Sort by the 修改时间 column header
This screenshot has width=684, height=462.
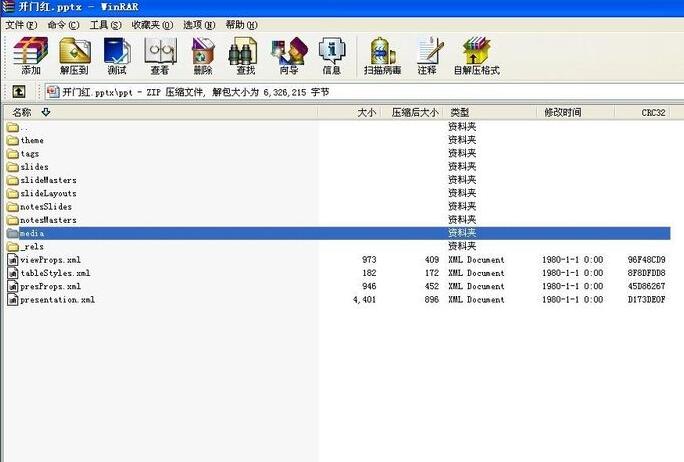tap(562, 113)
